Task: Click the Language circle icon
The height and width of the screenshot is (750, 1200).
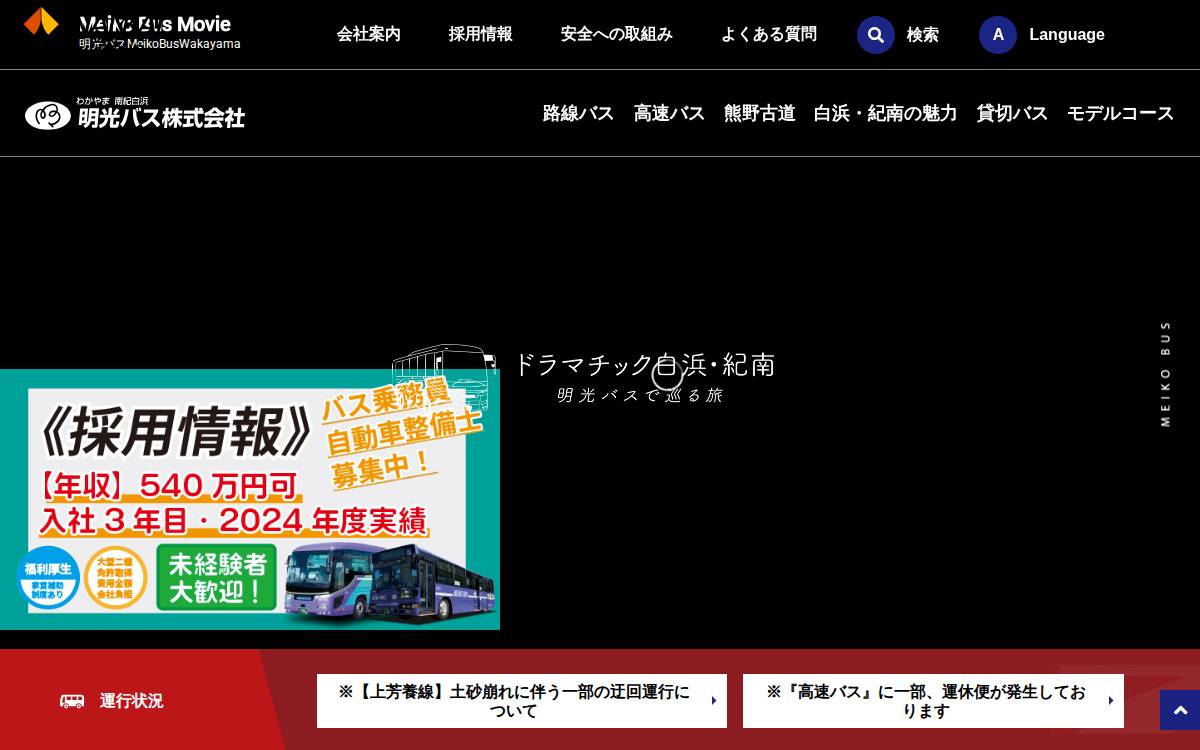Action: tap(998, 35)
